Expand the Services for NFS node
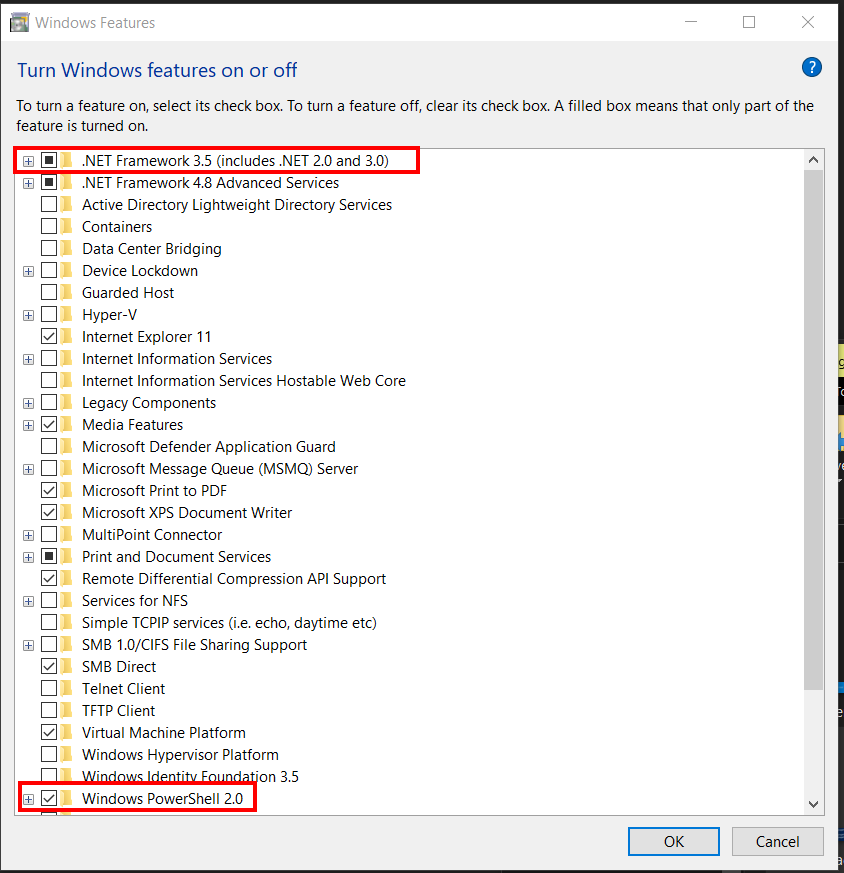This screenshot has width=844, height=873. click(28, 601)
